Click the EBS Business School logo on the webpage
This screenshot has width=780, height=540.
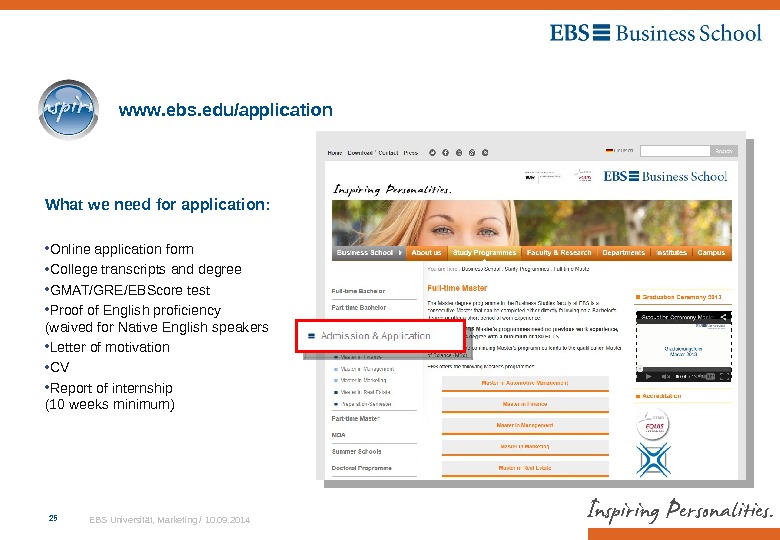click(x=665, y=176)
